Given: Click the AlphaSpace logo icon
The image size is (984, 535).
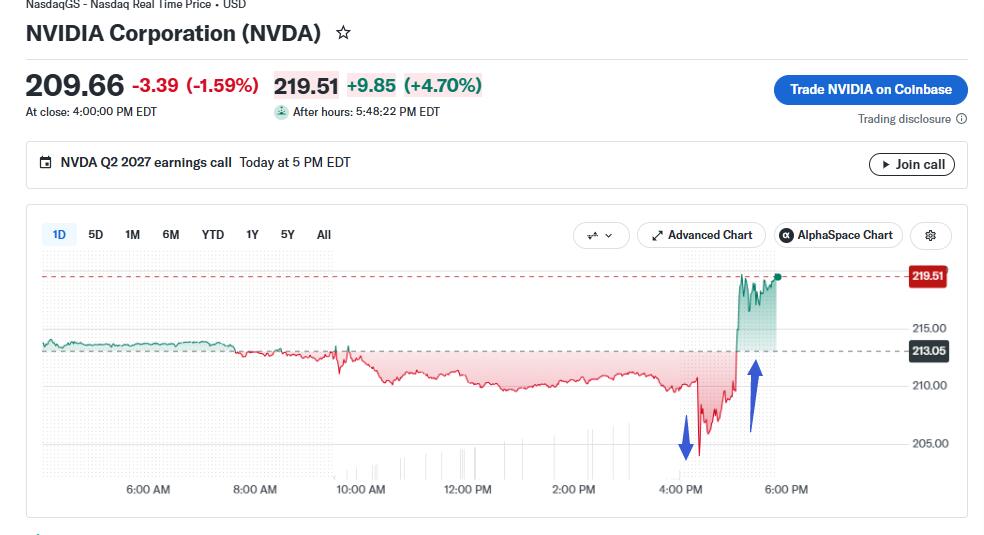Looking at the screenshot, I should 786,235.
